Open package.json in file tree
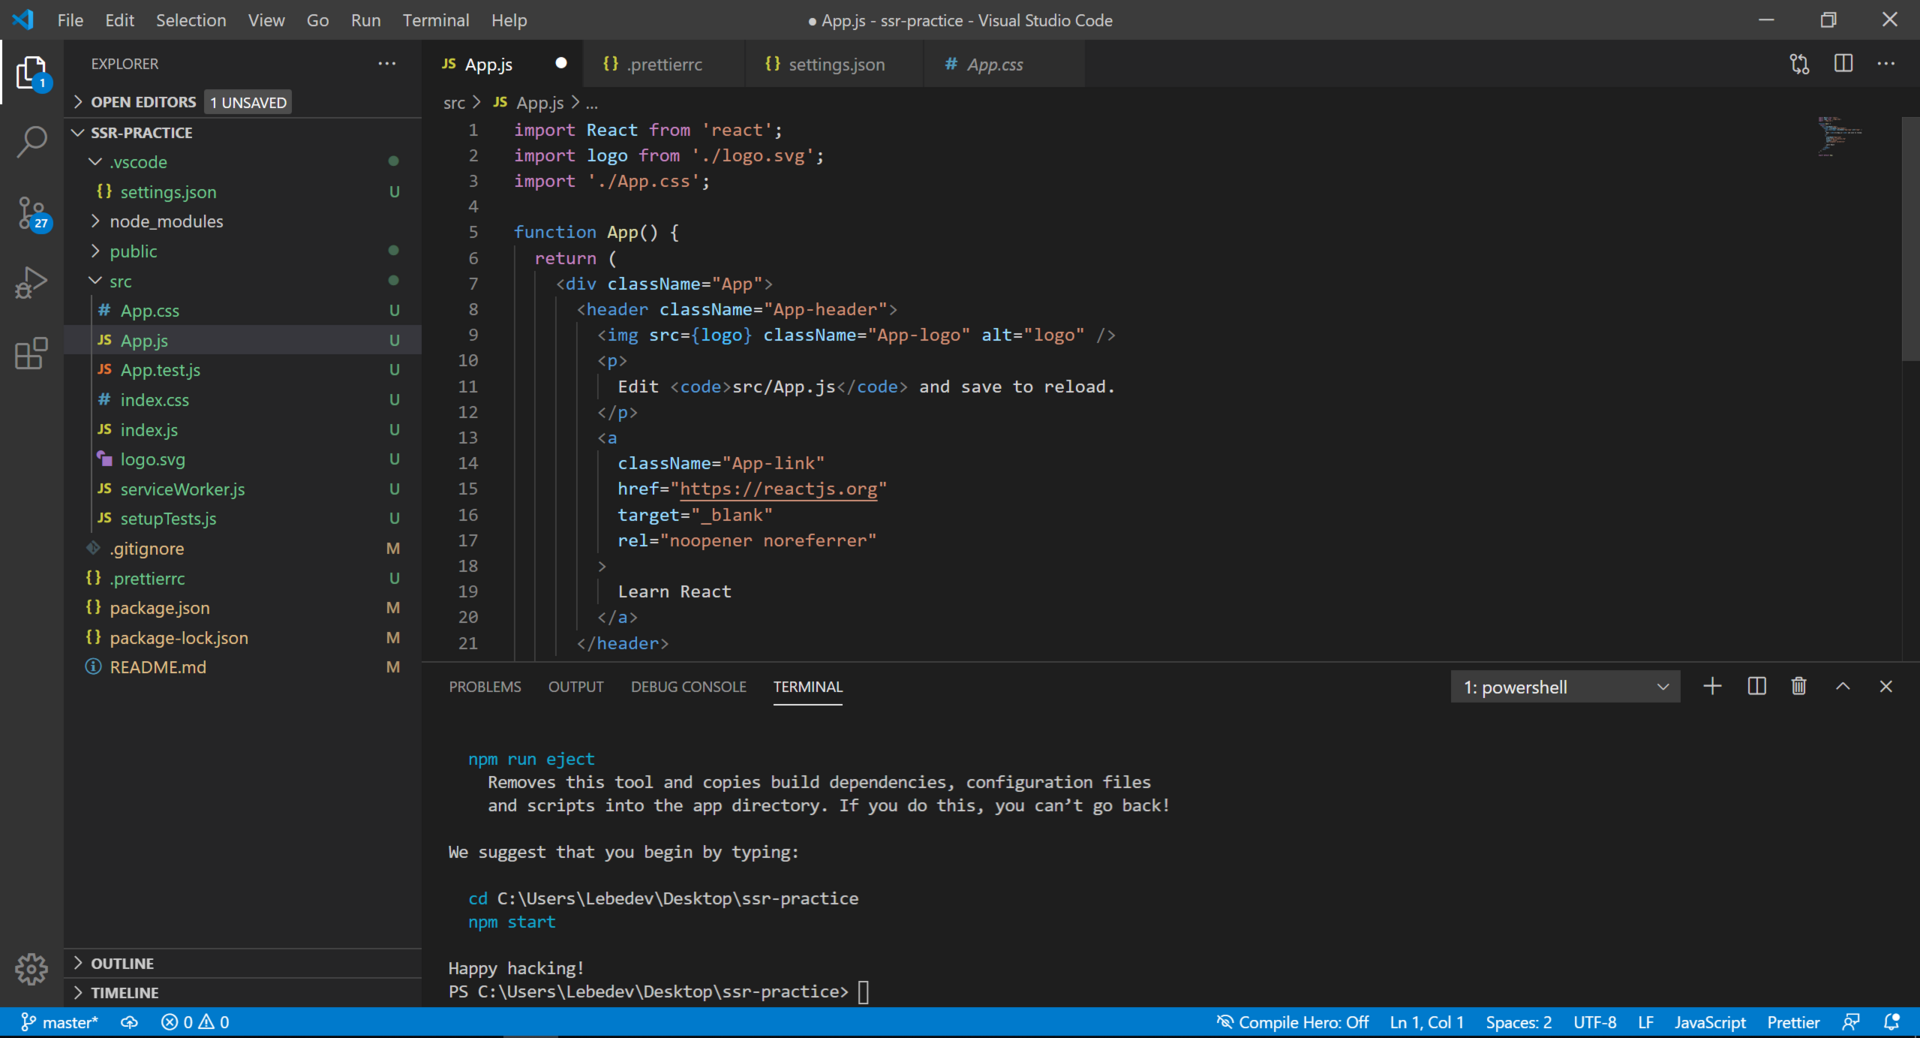This screenshot has height=1038, width=1920. (243, 608)
